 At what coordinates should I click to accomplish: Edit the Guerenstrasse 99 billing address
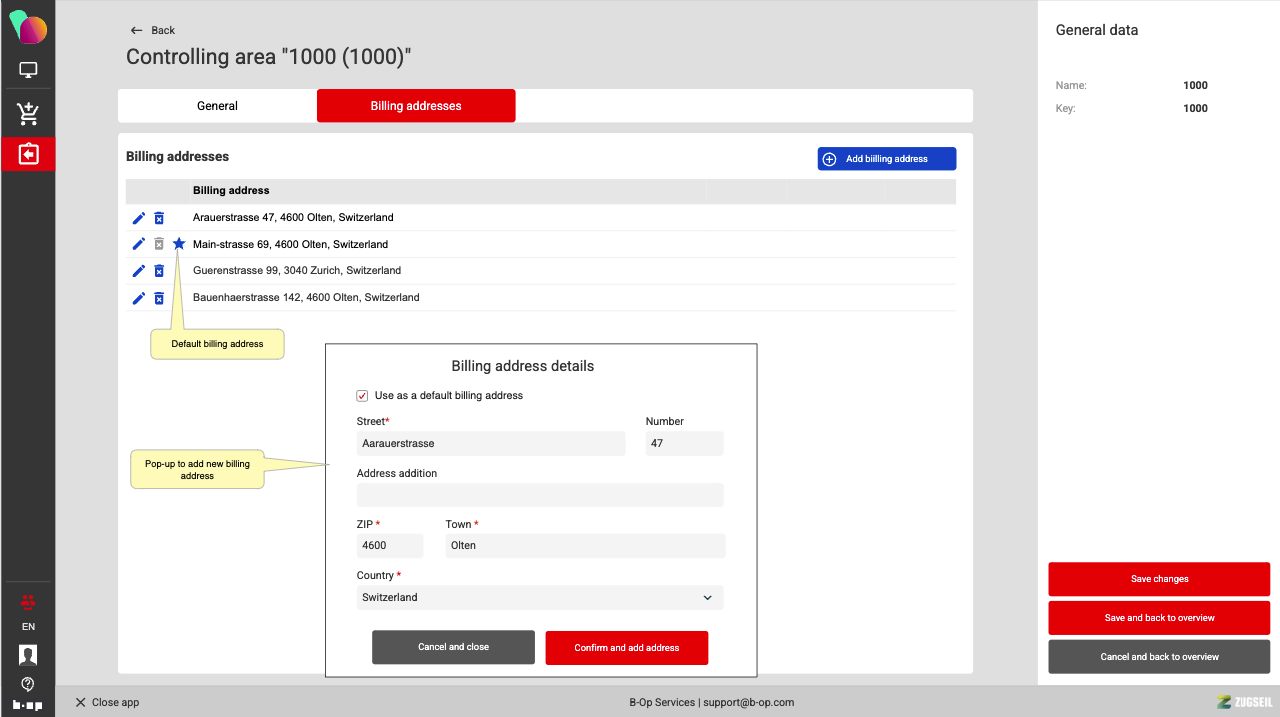coord(139,271)
